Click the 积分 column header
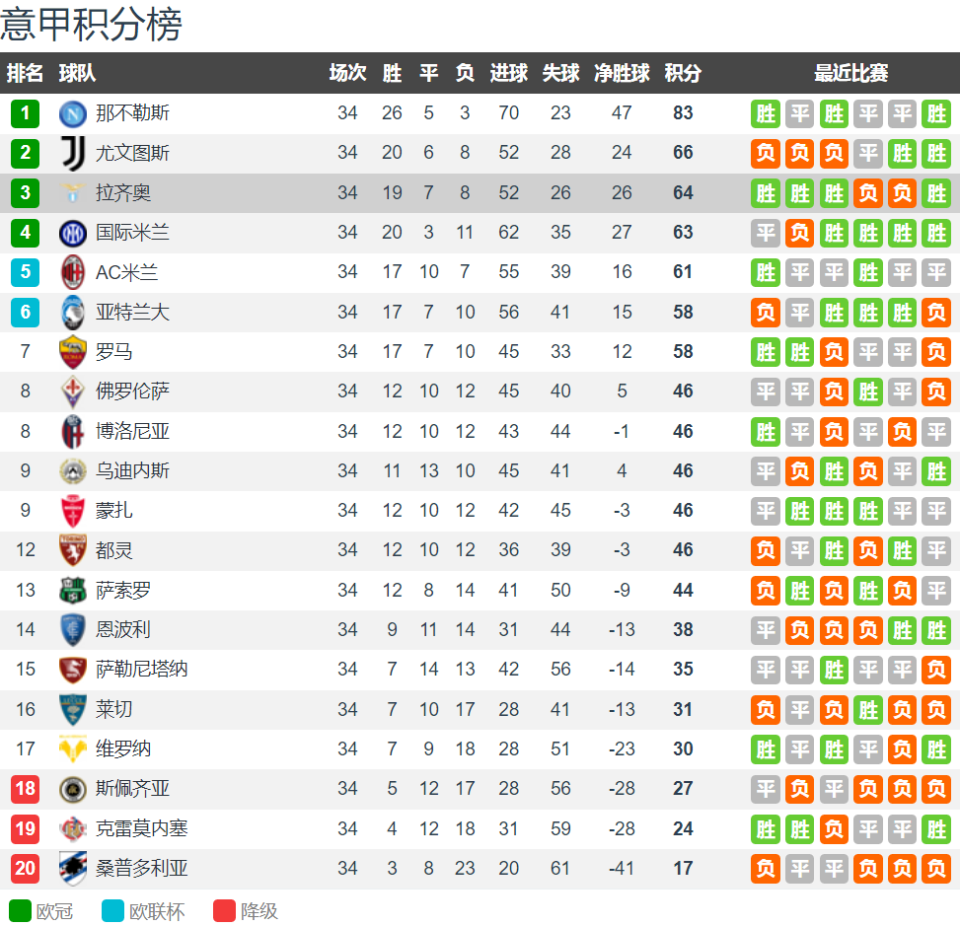This screenshot has height=926, width=960. (683, 73)
